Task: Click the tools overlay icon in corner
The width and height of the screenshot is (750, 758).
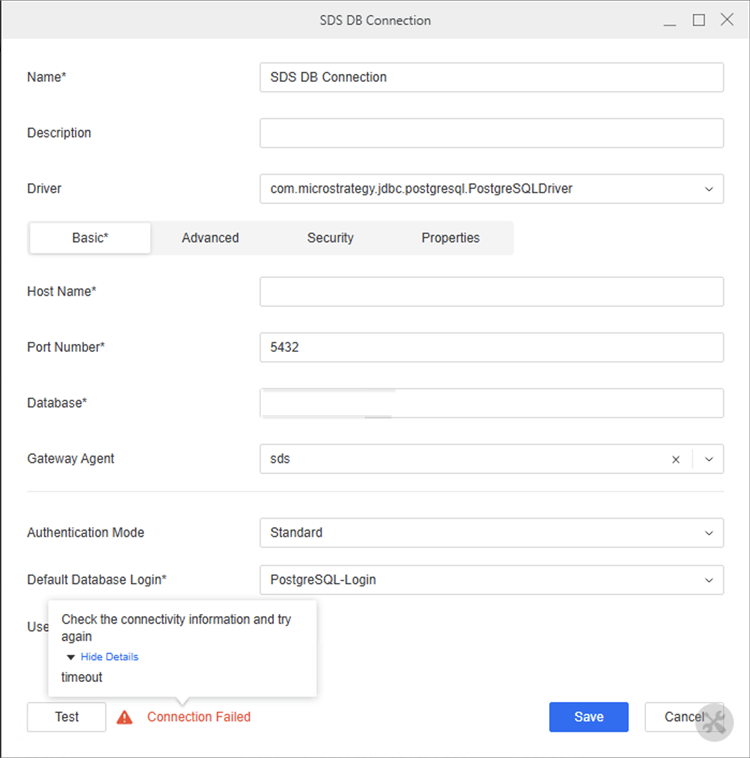Action: (x=714, y=724)
